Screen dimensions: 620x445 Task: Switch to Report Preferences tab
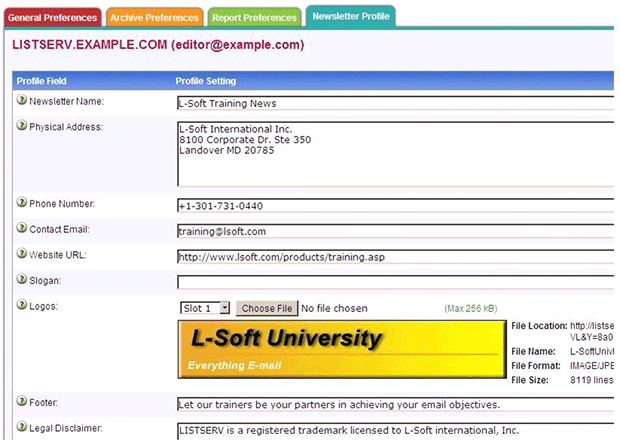click(254, 17)
